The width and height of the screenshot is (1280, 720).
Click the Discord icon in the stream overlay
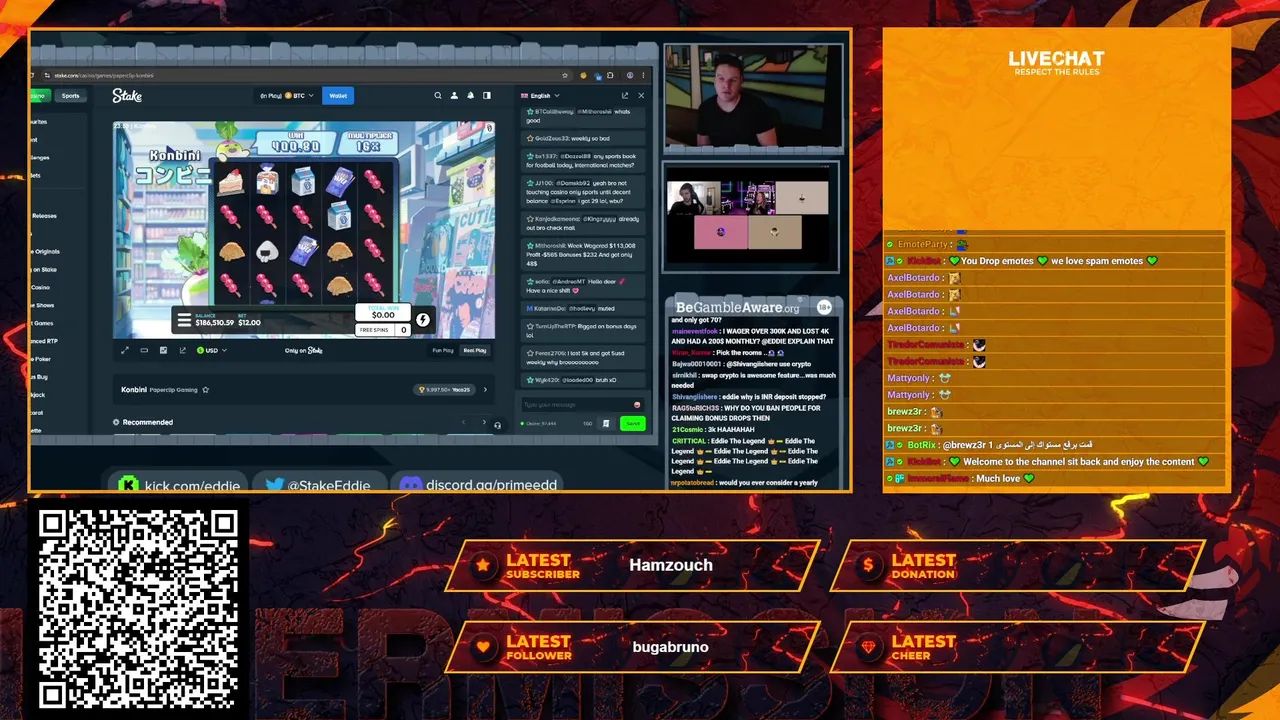click(410, 485)
